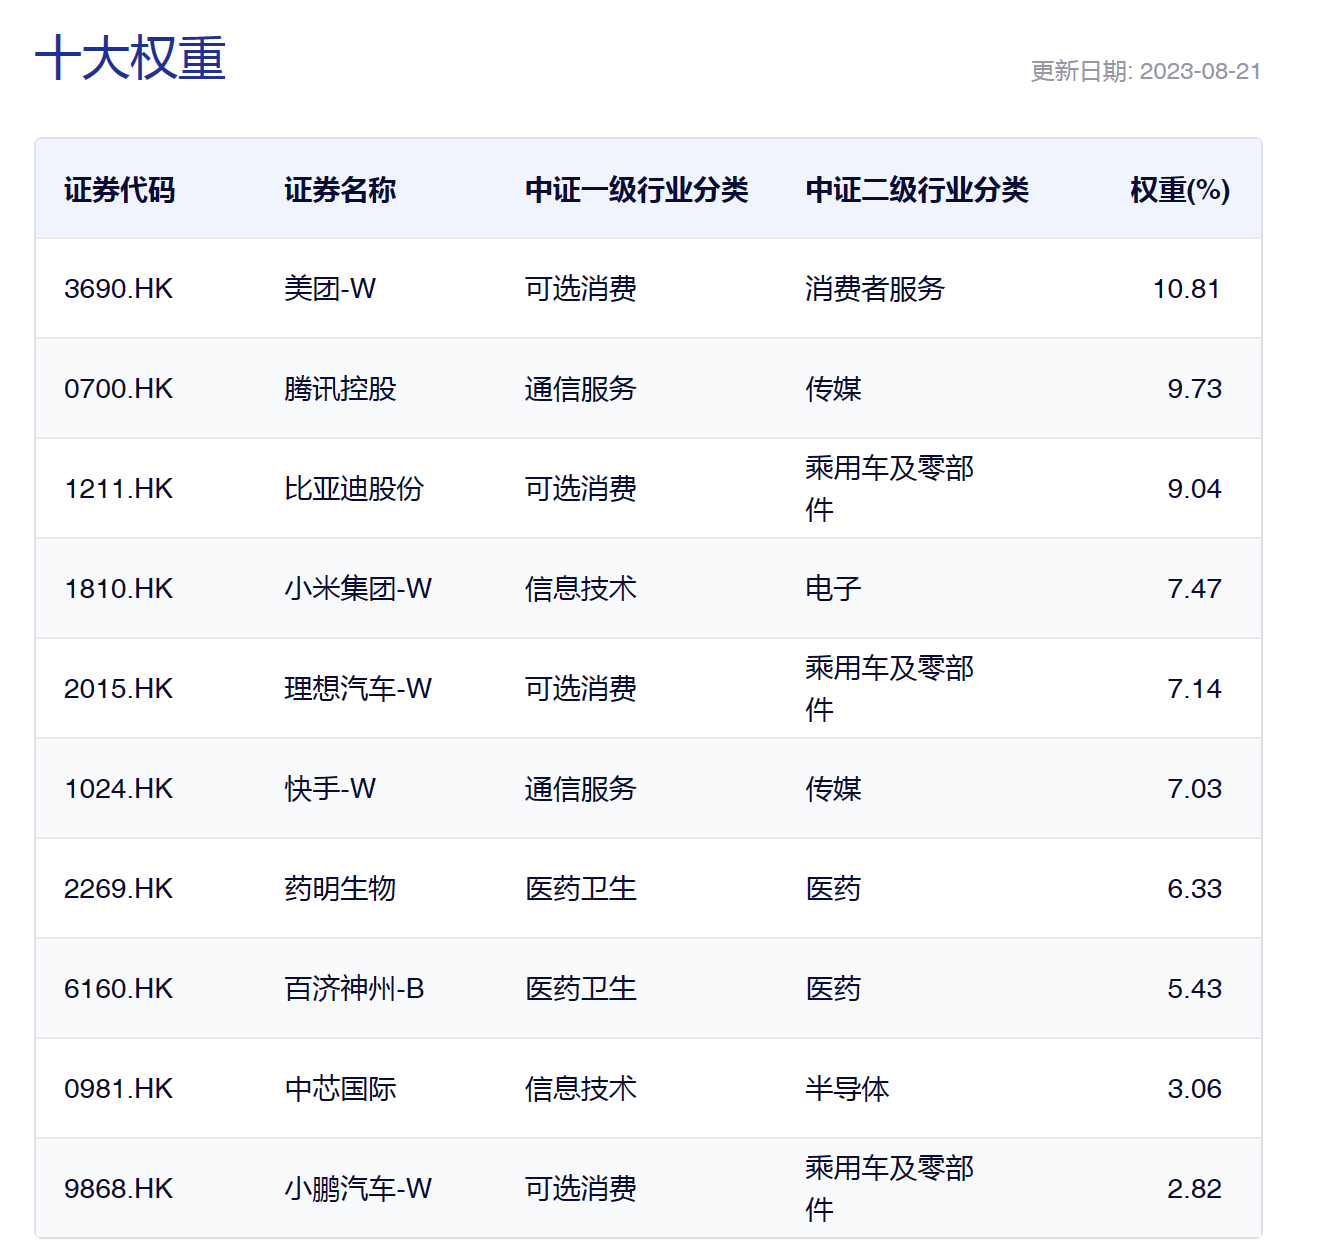Click stock code 2015.HK
Viewport: 1342px width, 1260px height.
tap(118, 689)
